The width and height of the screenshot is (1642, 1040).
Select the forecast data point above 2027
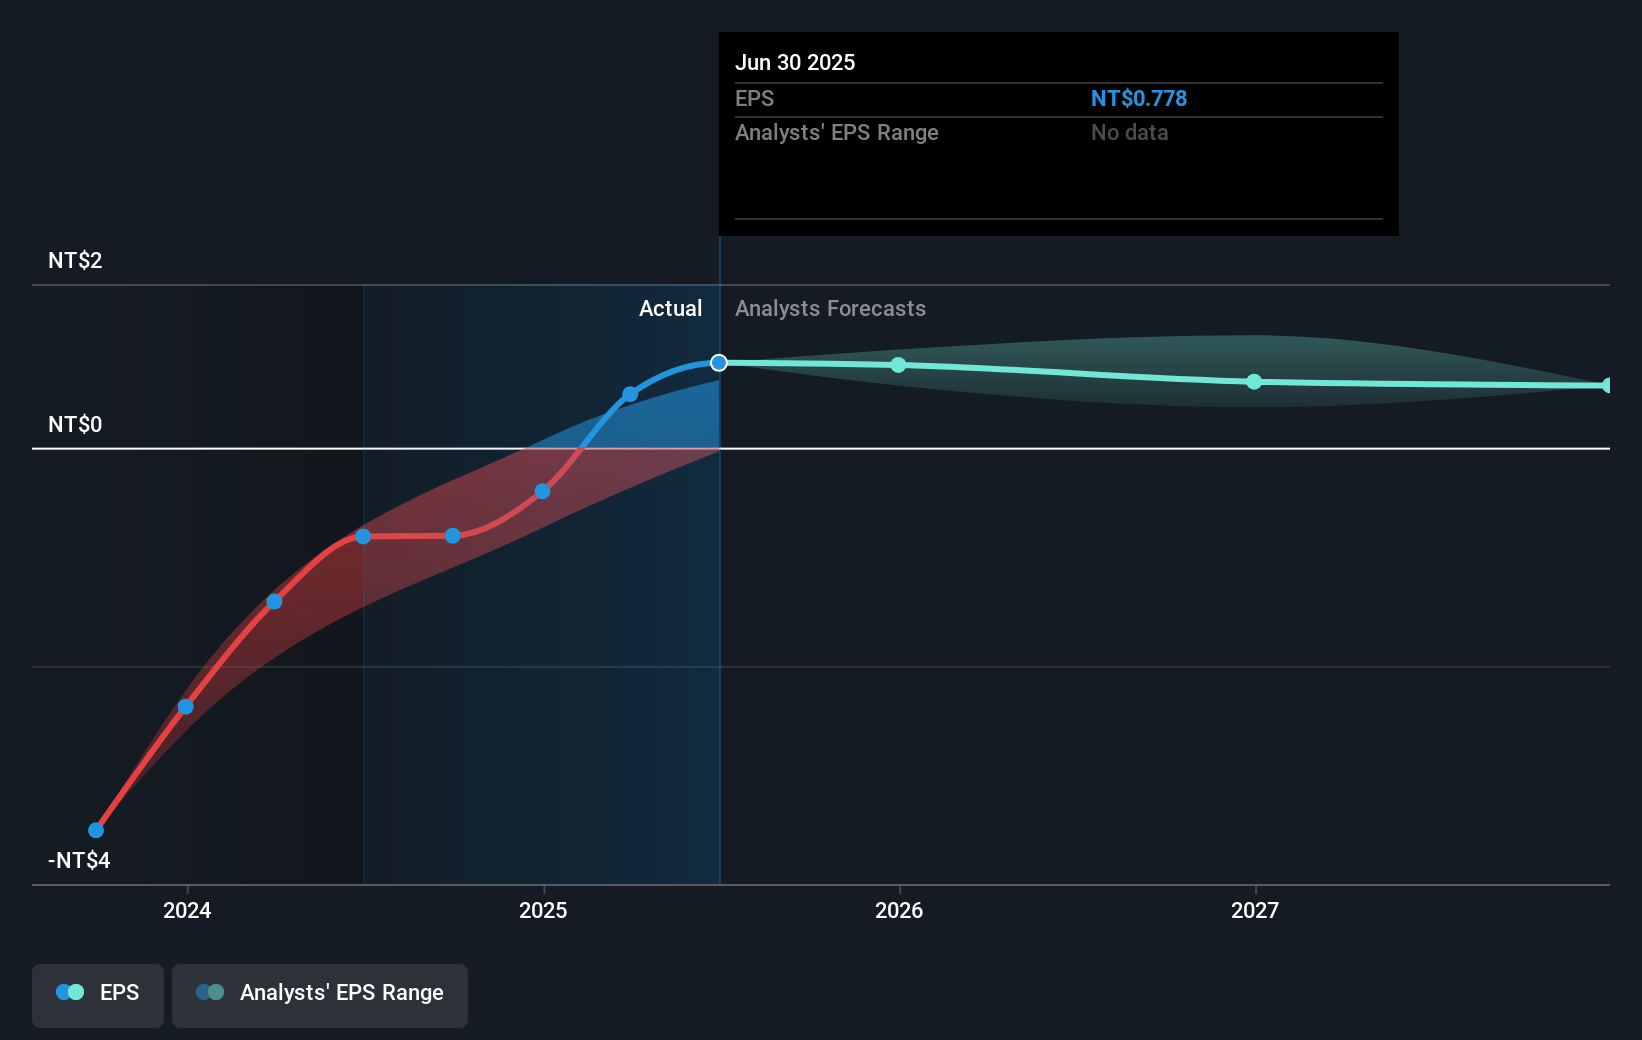[1254, 382]
